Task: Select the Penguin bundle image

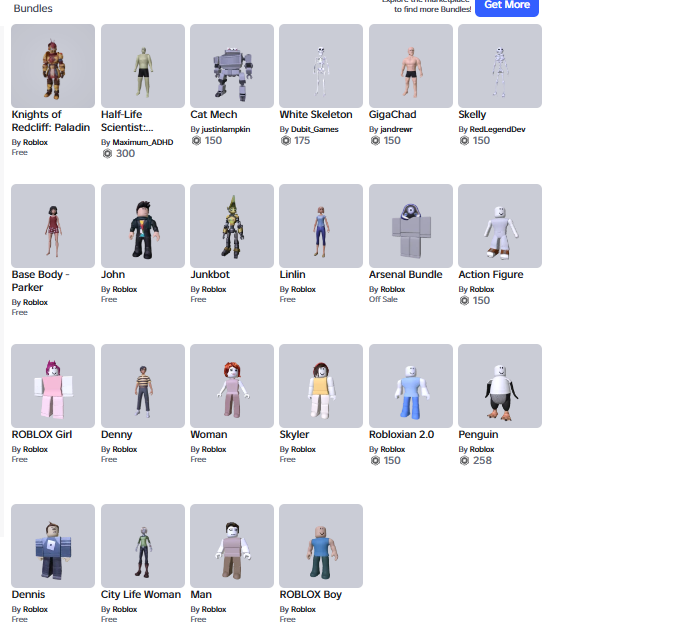Action: pos(500,386)
